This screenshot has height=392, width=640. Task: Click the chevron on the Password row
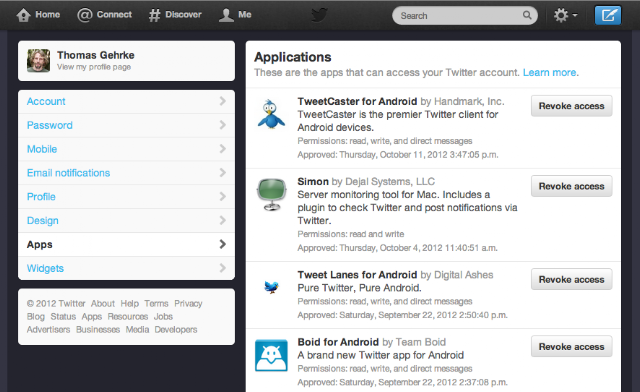click(222, 125)
